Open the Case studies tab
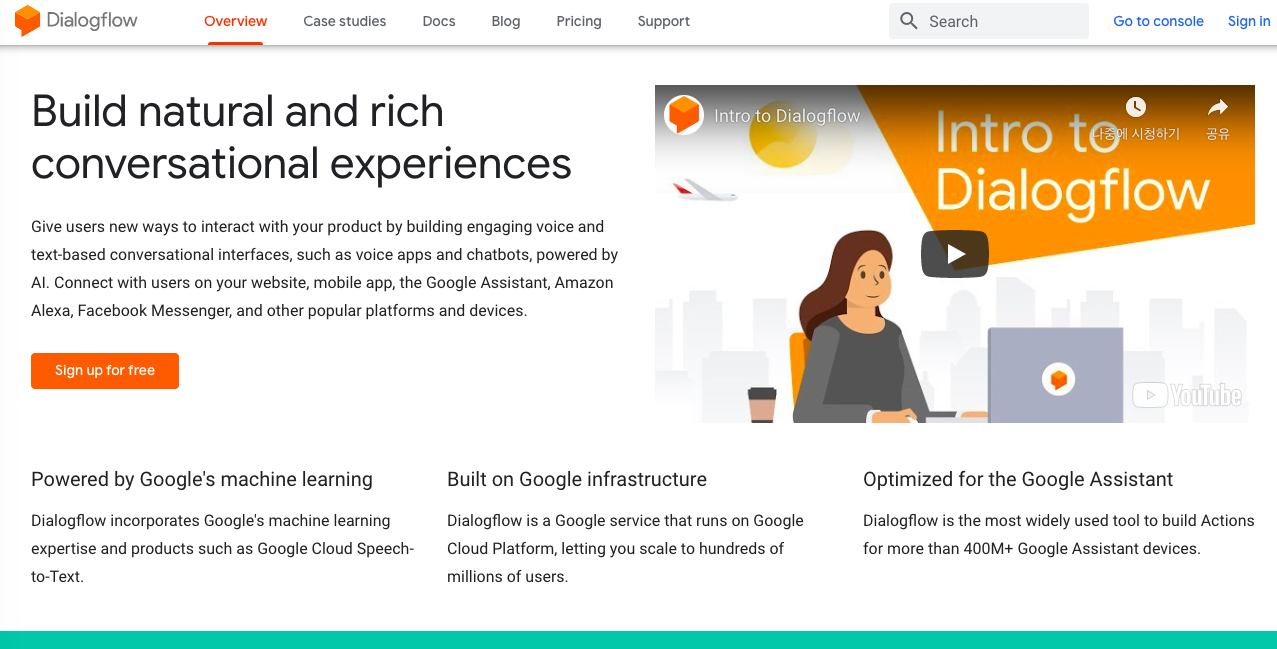Viewport: 1277px width, 649px height. pyautogui.click(x=345, y=21)
